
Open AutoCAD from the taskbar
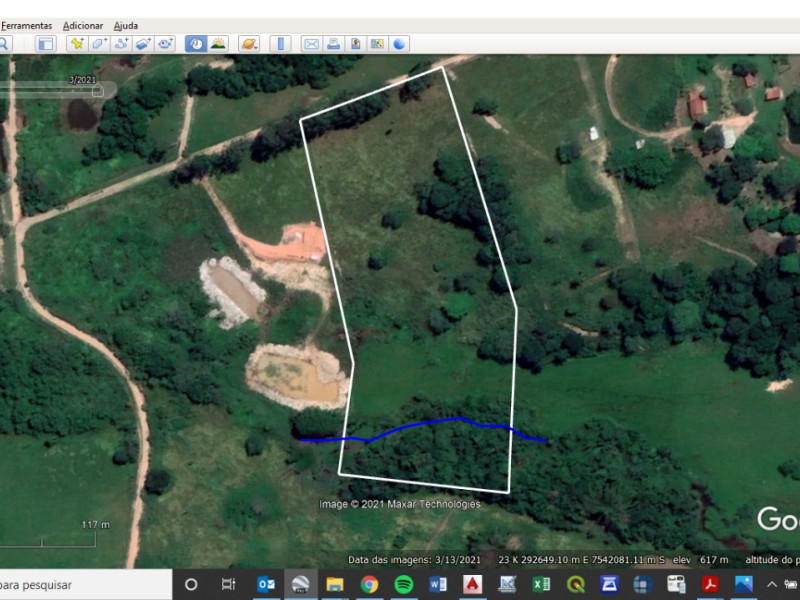[472, 585]
